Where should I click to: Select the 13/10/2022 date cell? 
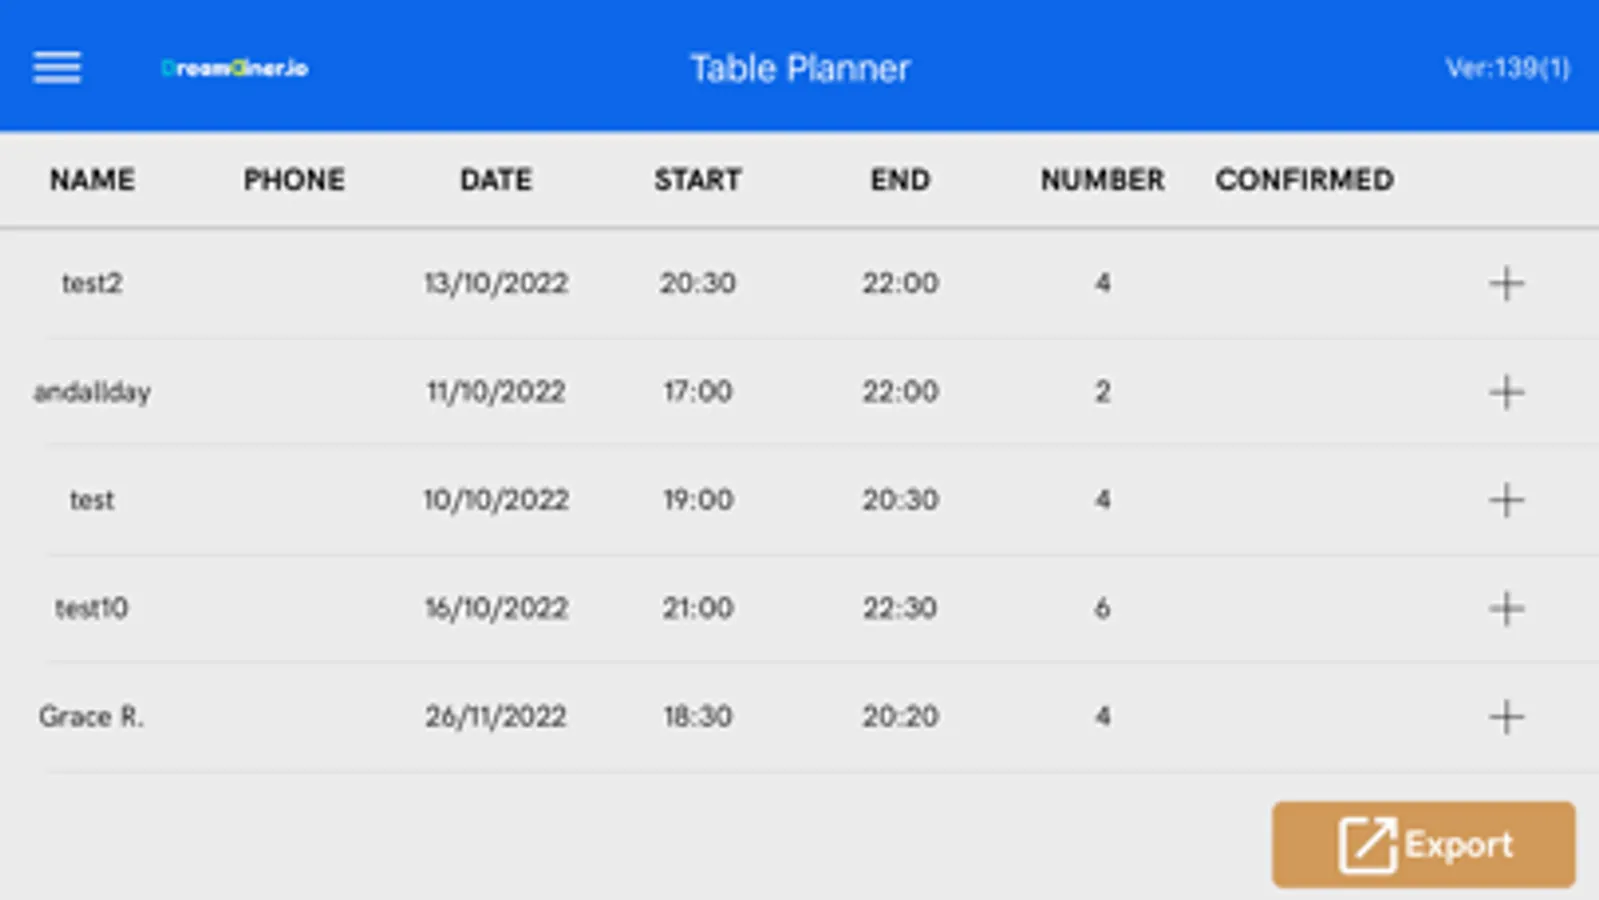point(496,283)
